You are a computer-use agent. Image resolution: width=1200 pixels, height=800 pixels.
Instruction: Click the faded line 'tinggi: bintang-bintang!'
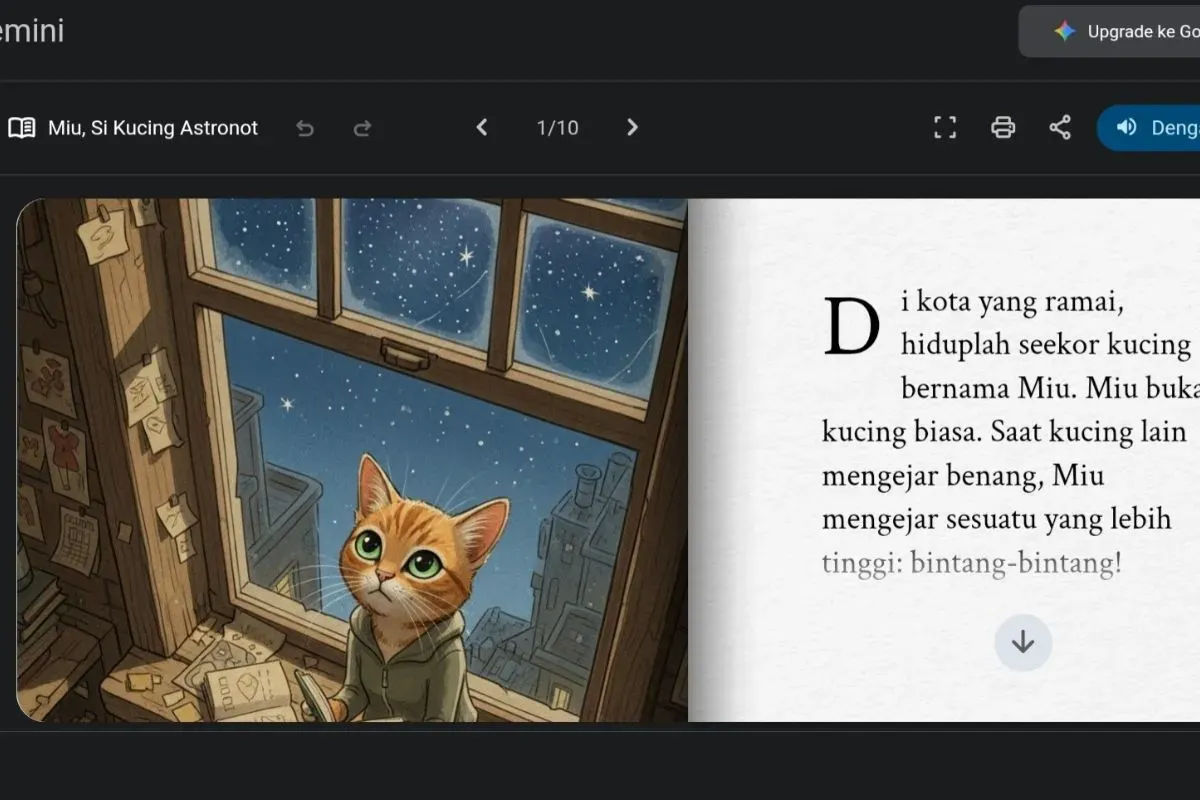971,563
